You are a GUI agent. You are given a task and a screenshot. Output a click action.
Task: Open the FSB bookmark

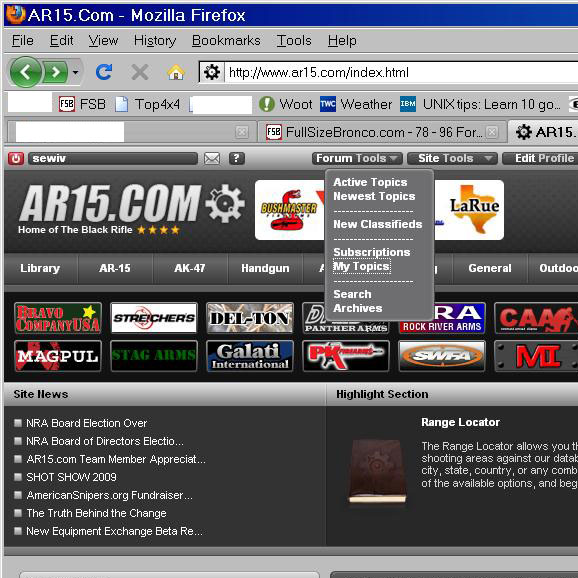[x=83, y=104]
